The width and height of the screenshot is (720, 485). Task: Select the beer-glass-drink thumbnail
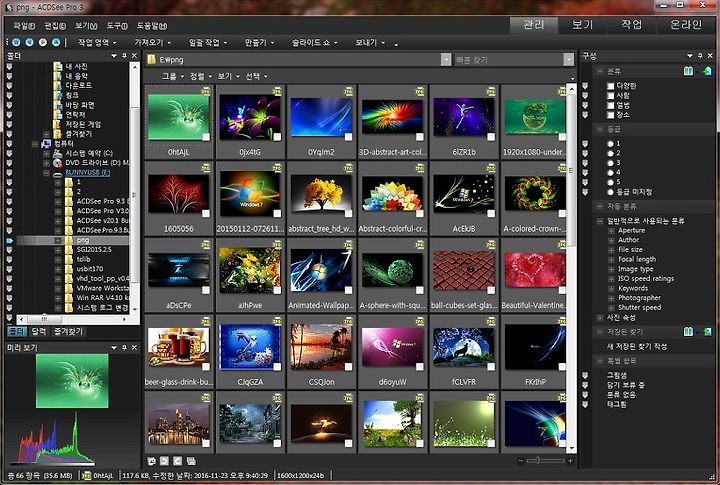[x=179, y=348]
